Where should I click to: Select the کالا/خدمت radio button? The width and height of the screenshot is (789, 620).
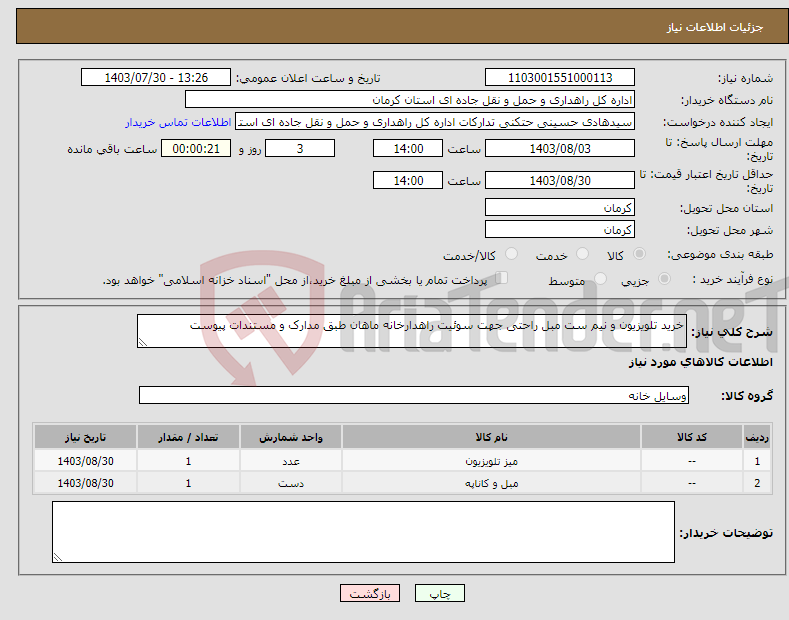click(511, 254)
